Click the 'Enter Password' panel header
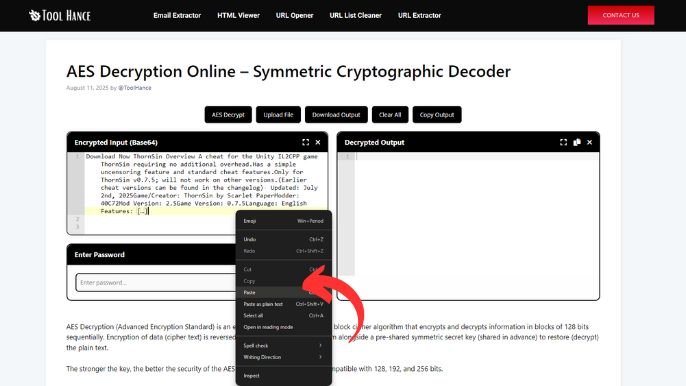Screen dimensions: 686x386 pyautogui.click(x=151, y=255)
